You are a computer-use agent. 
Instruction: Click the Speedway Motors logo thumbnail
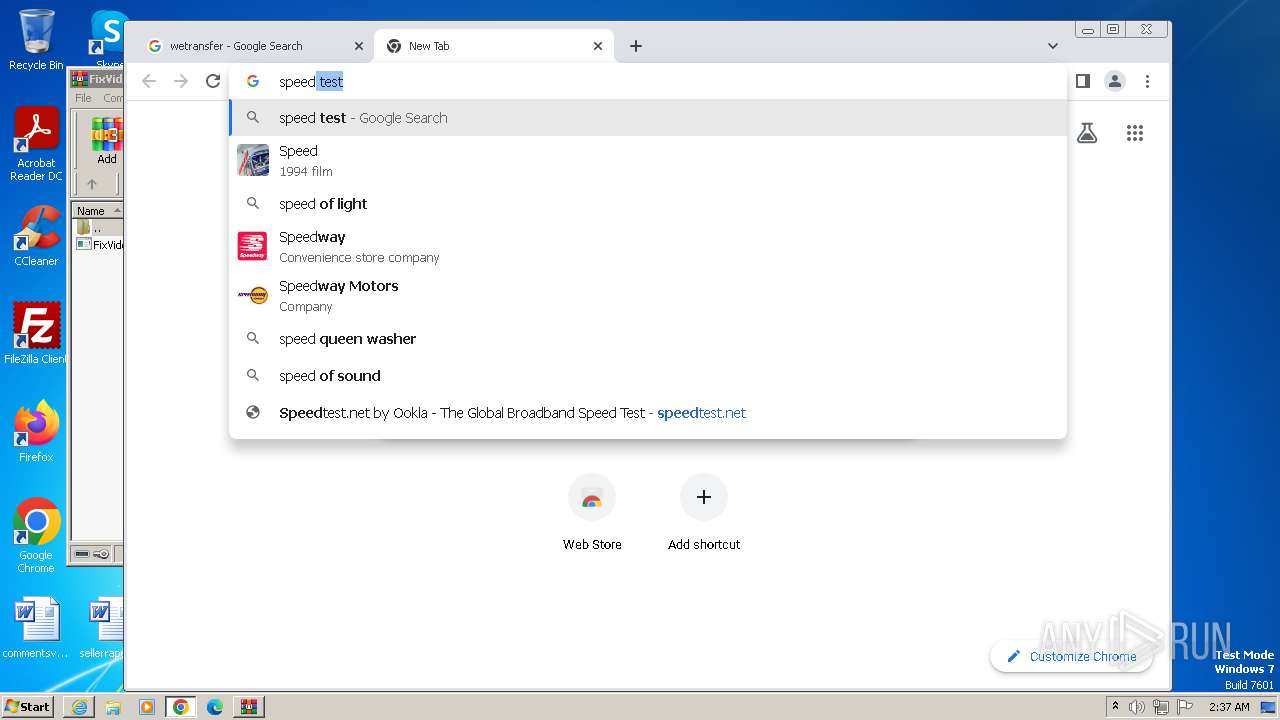[x=253, y=295]
